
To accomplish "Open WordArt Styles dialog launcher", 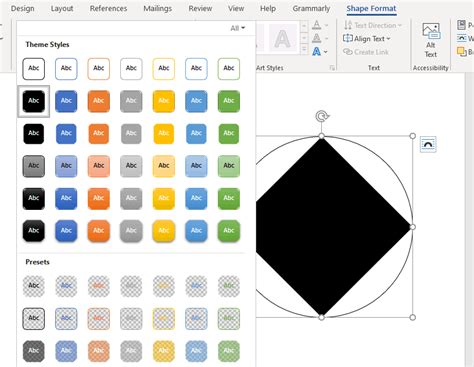I will tap(332, 68).
